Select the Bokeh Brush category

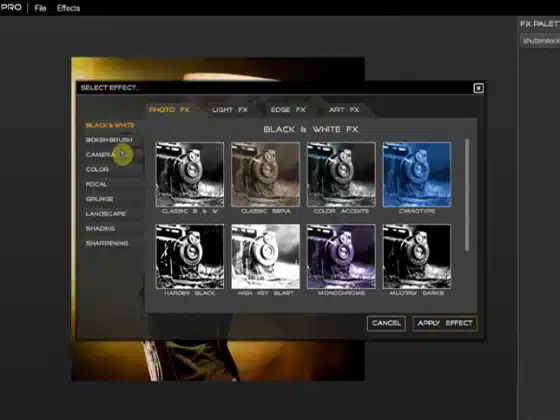[x=109, y=140]
